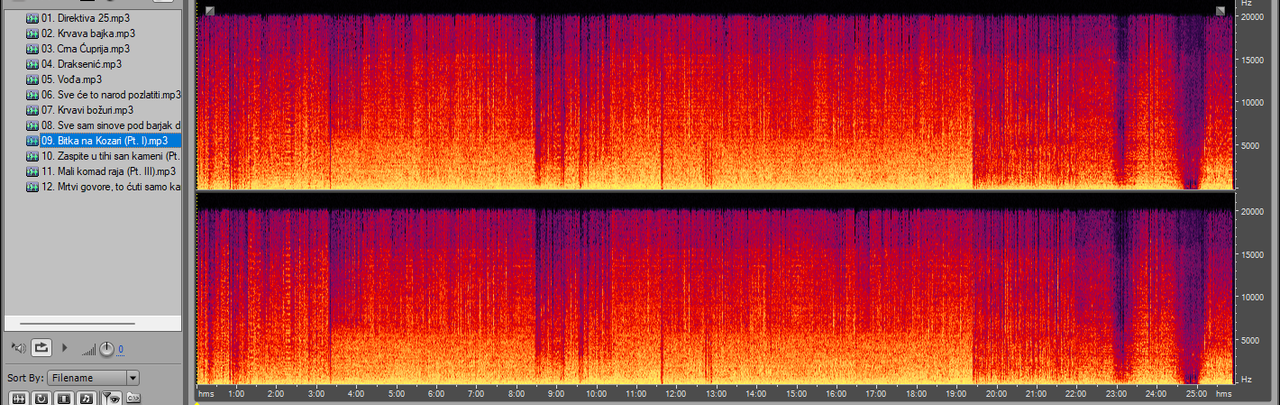Image resolution: width=1280 pixels, height=405 pixels.
Task: Click the top-left spectrogram corner handle
Action: tap(209, 11)
